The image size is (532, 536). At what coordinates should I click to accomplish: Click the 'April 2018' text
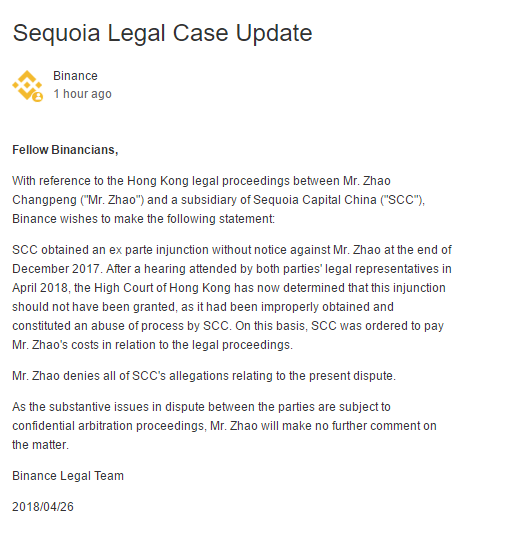point(40,288)
